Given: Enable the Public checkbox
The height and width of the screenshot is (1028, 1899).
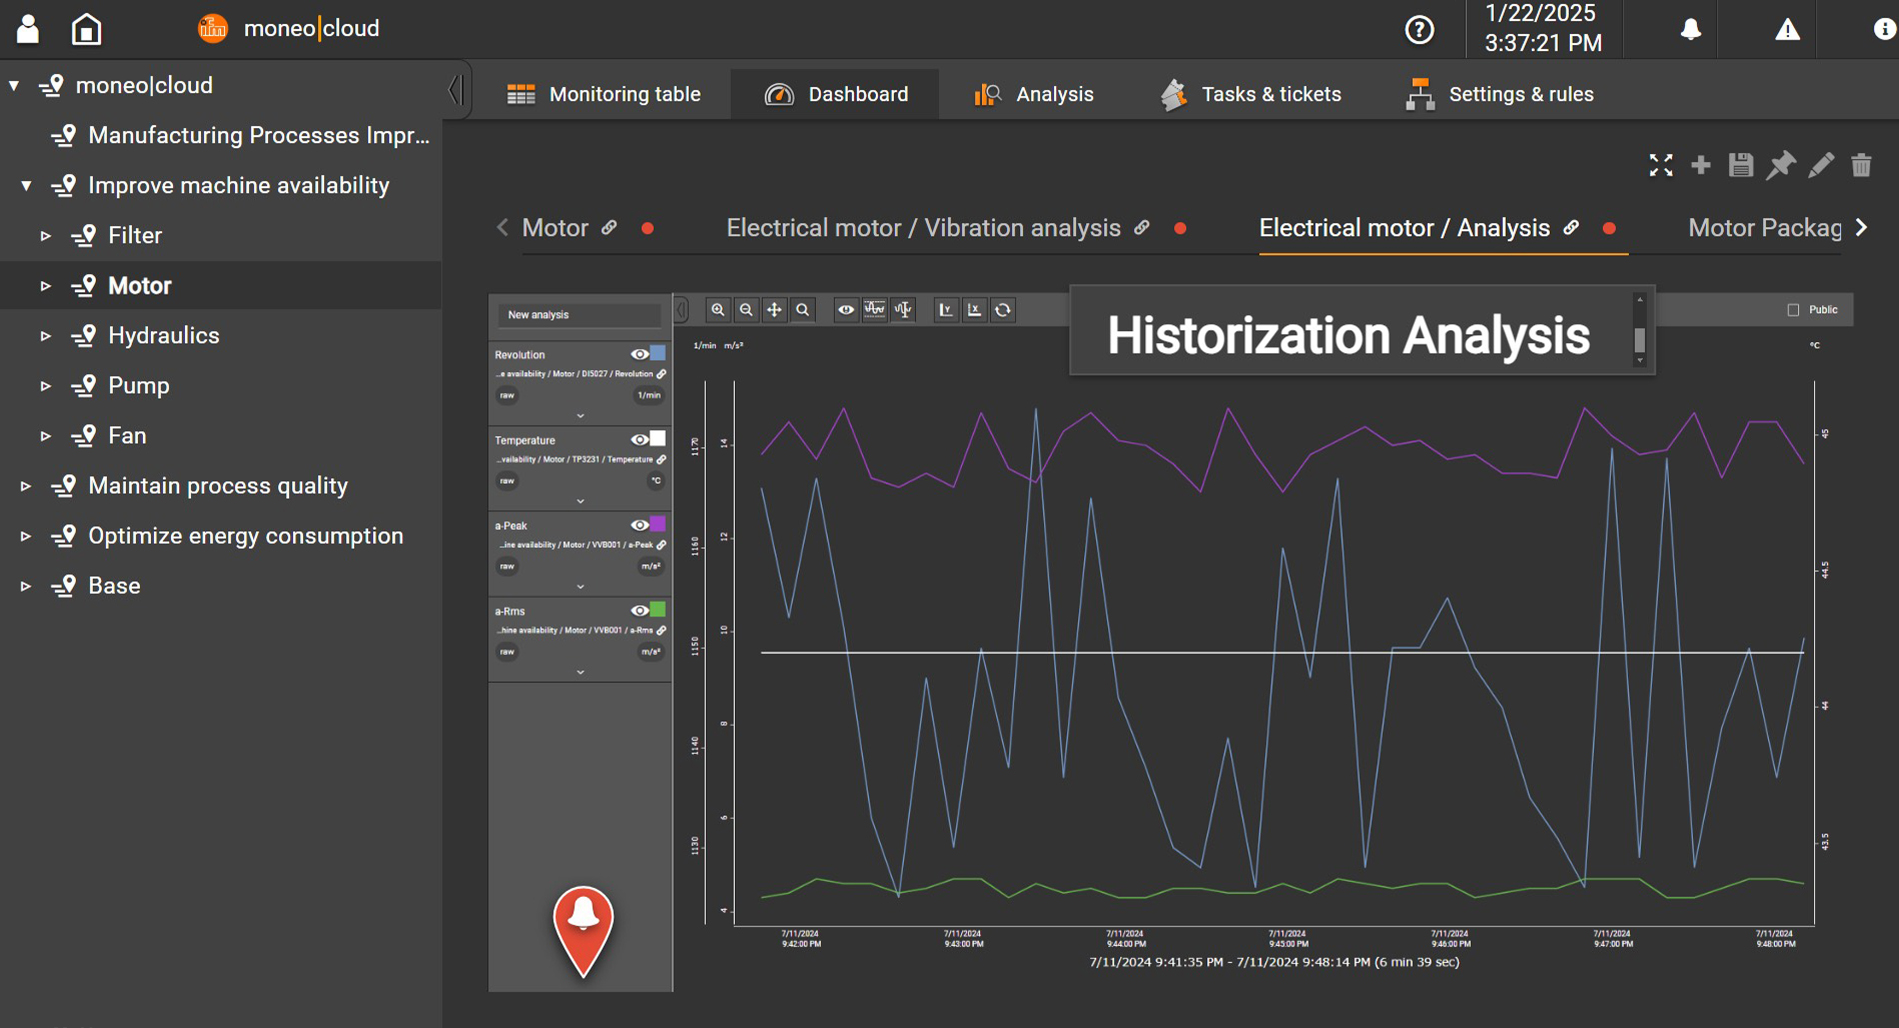Looking at the screenshot, I should tap(1793, 310).
